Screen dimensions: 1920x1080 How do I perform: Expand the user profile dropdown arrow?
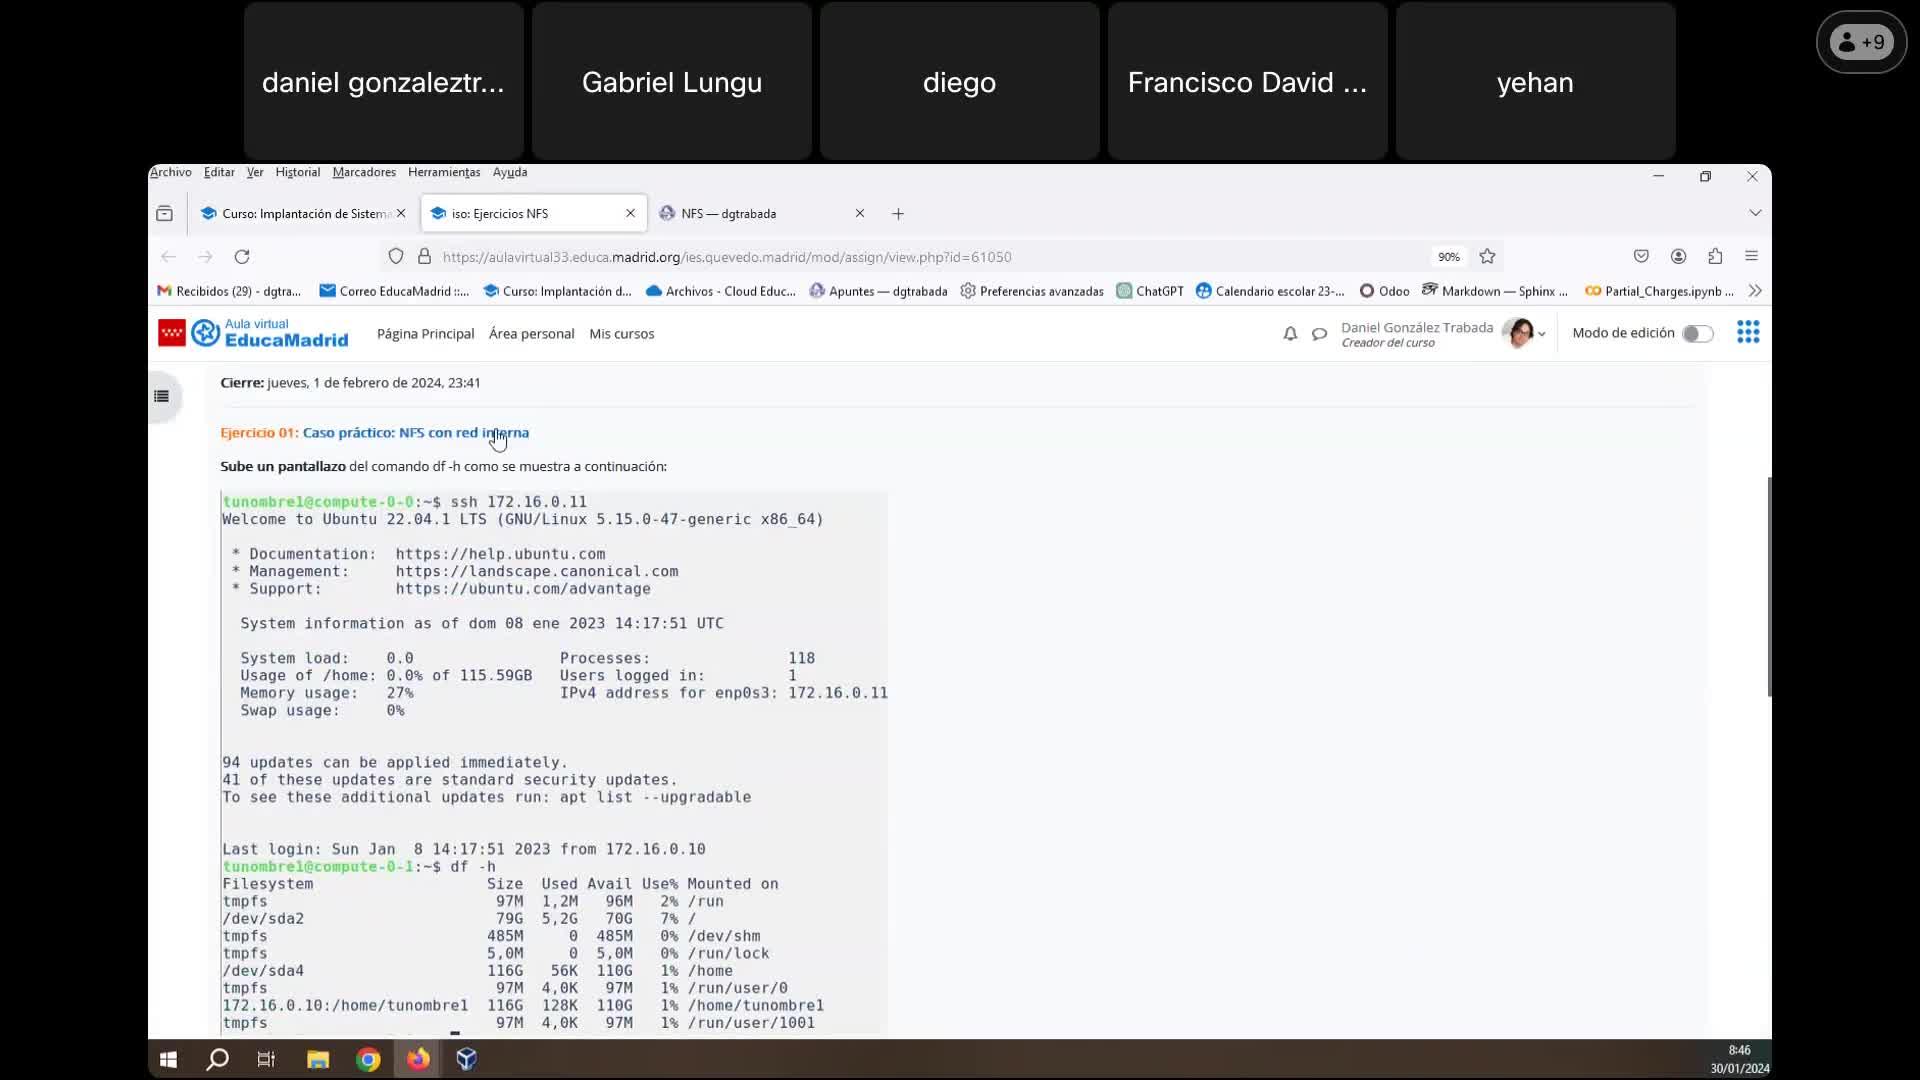point(1541,334)
